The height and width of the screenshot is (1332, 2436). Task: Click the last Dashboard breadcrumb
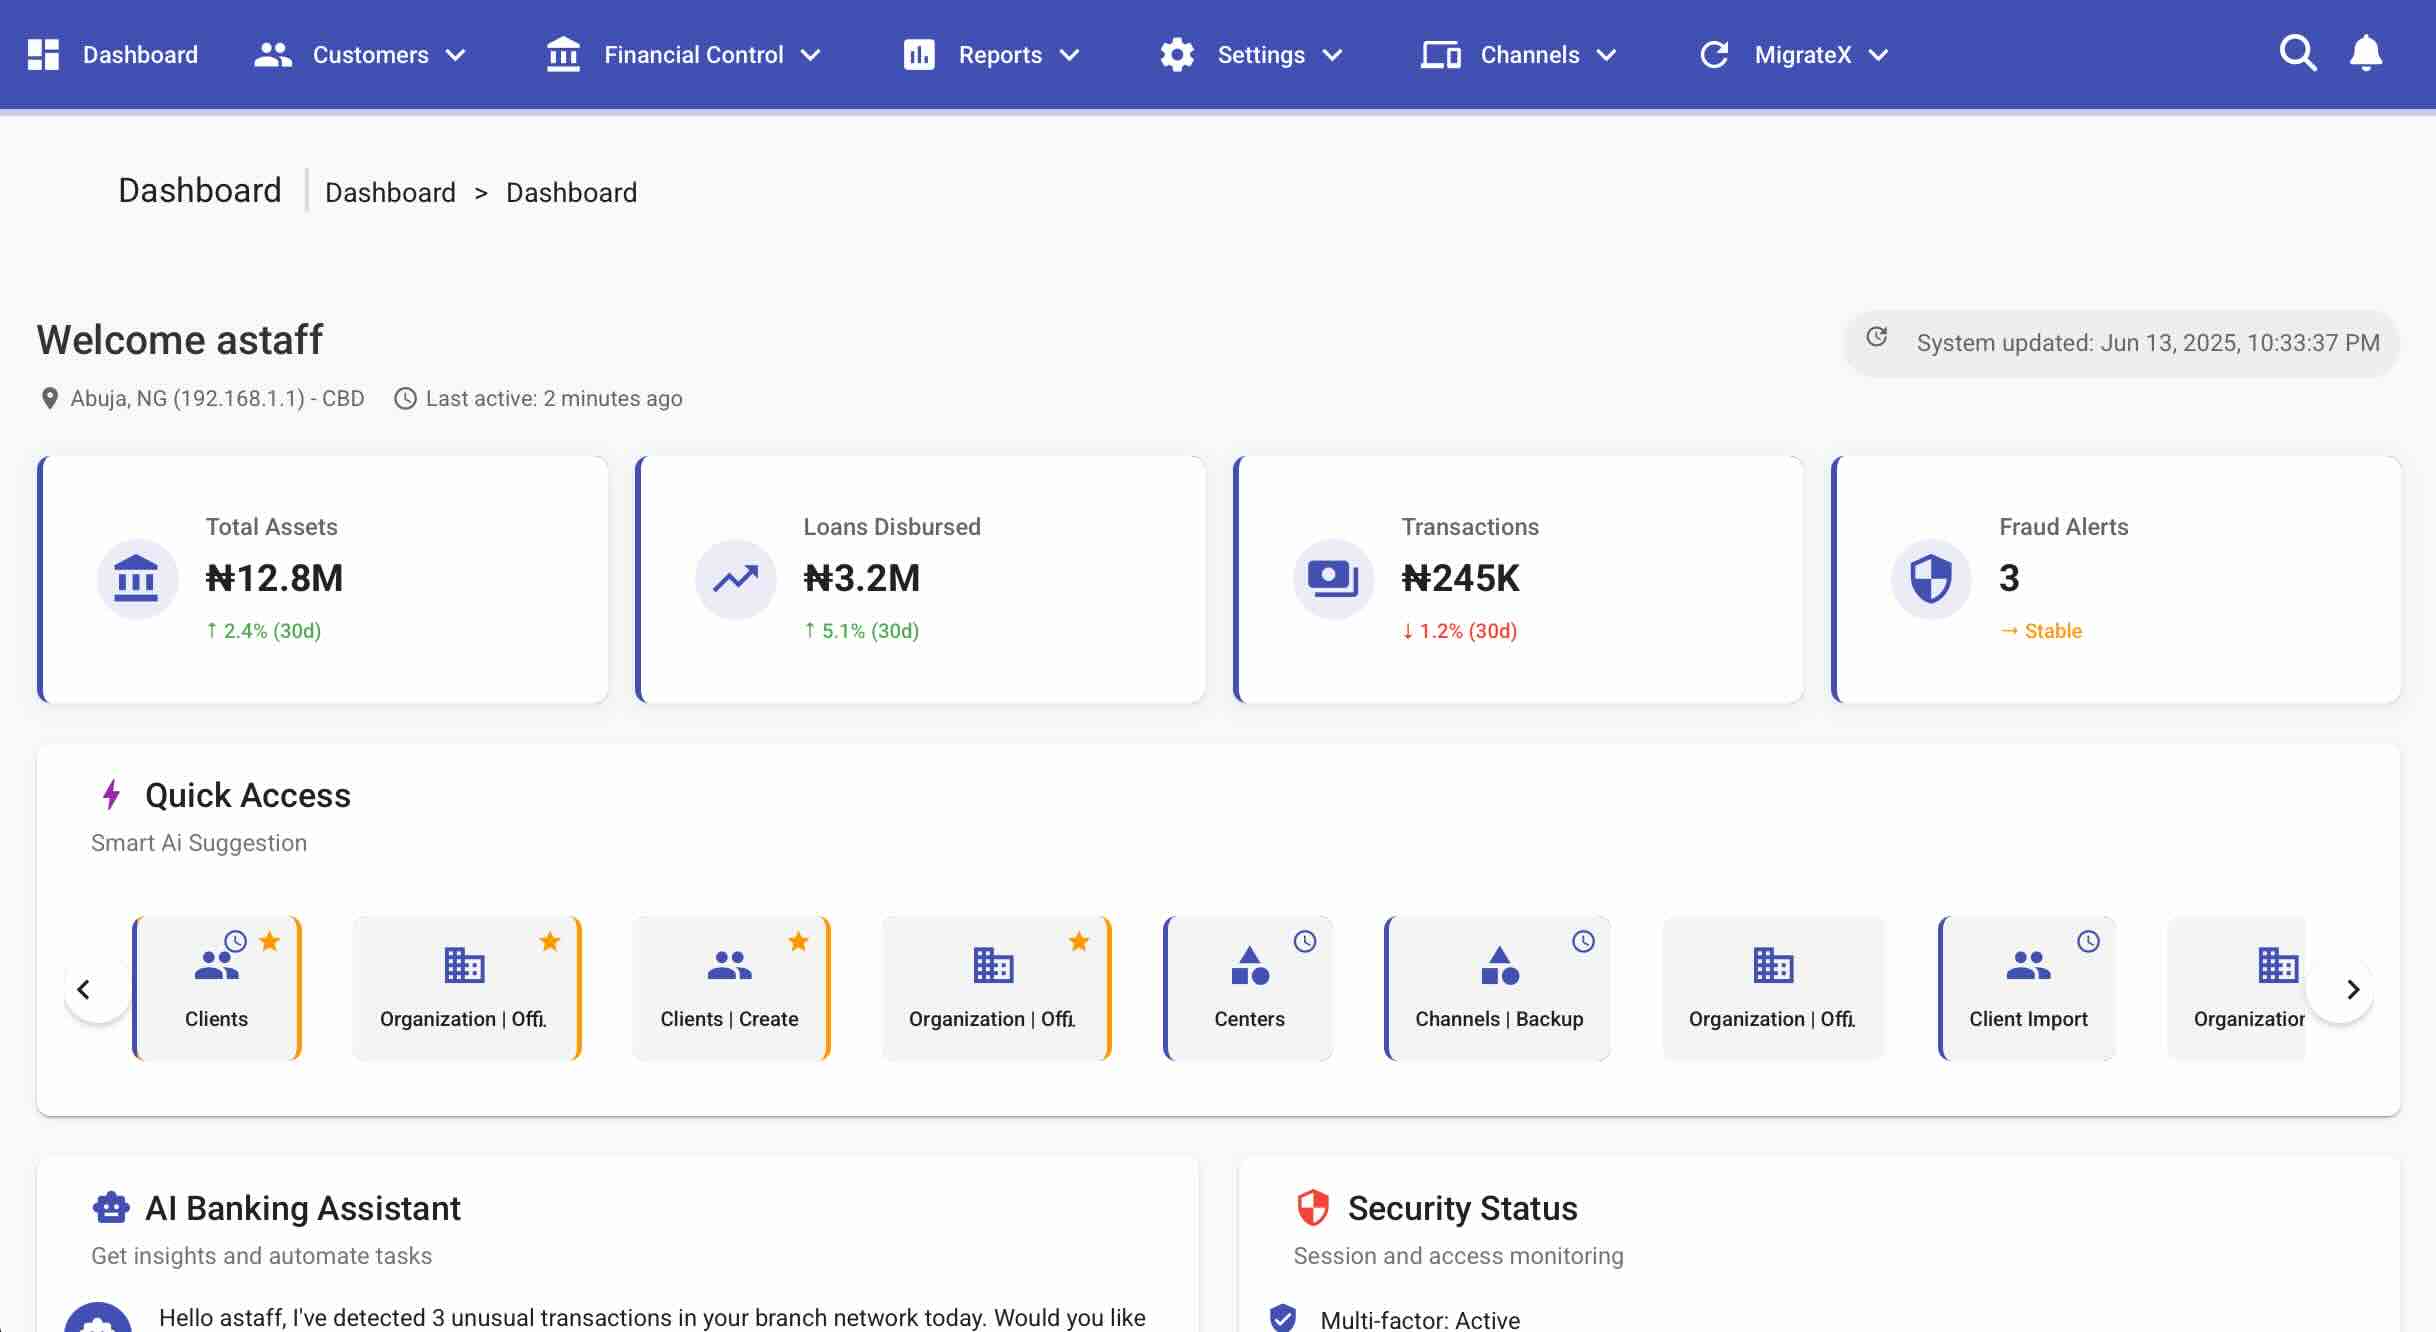[571, 192]
